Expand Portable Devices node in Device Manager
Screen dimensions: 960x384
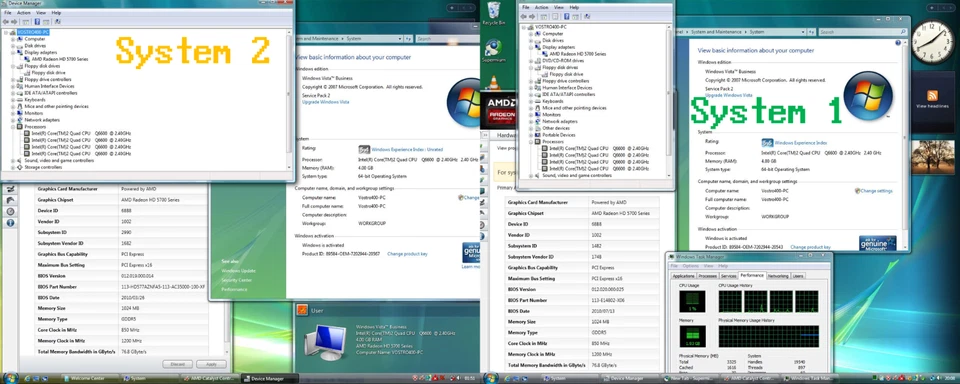[x=531, y=135]
